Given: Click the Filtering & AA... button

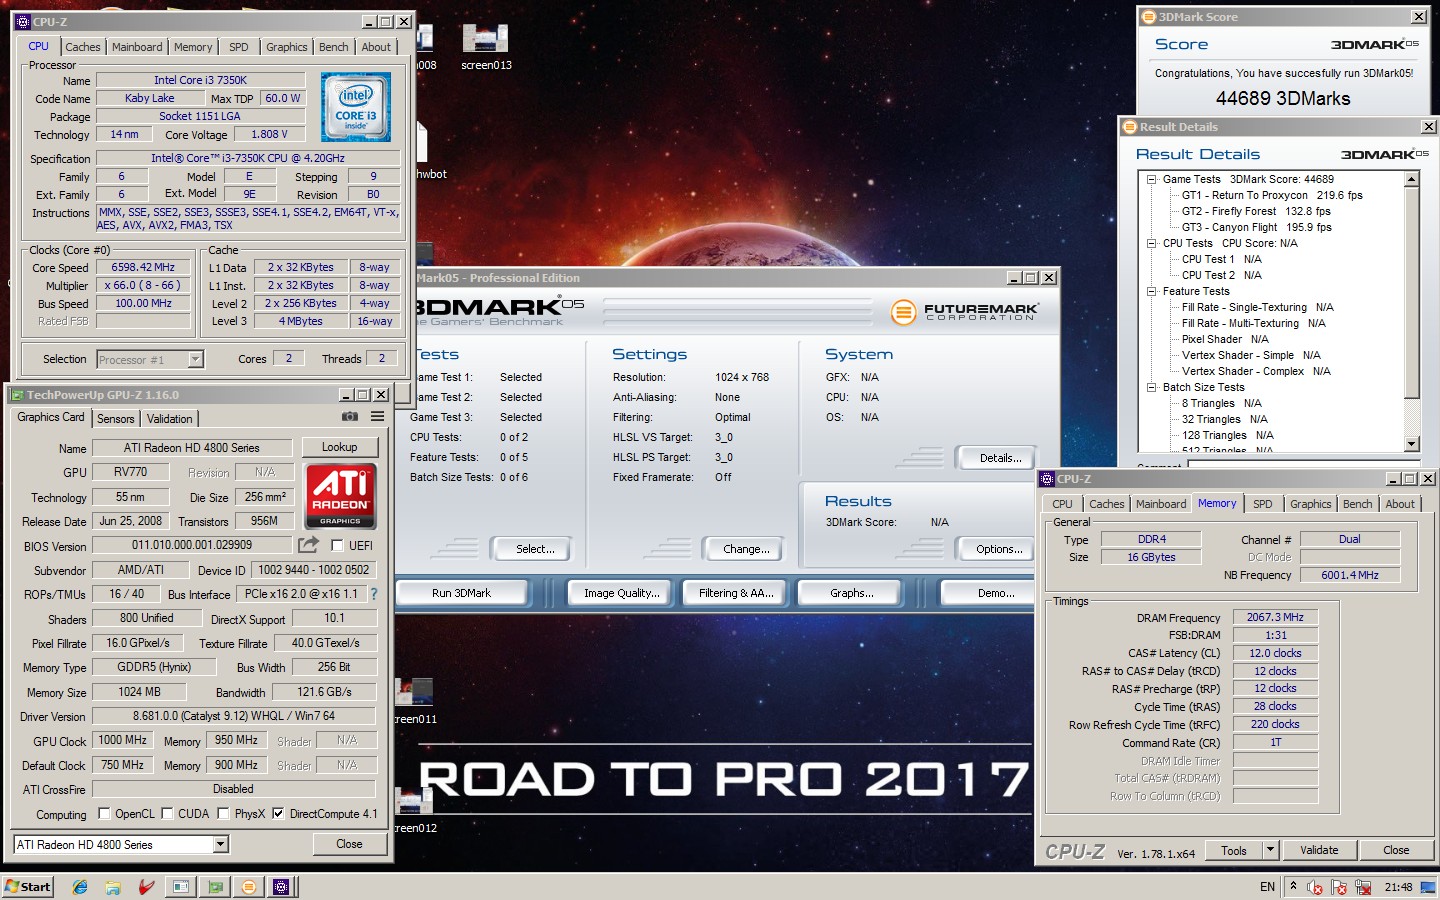Looking at the screenshot, I should pyautogui.click(x=737, y=593).
